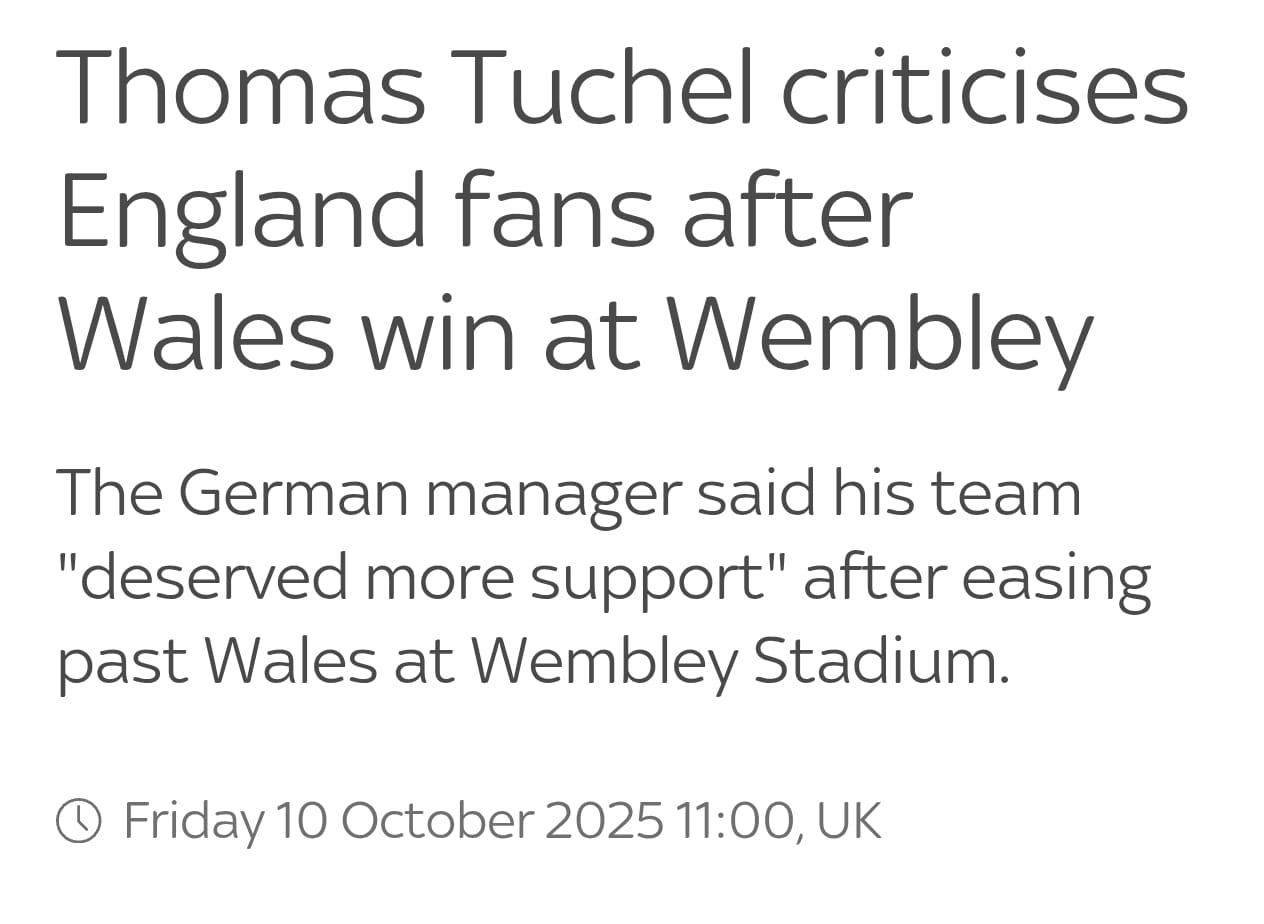The width and height of the screenshot is (1264, 924).
Task: Click the article summary paragraph
Action: click(603, 577)
